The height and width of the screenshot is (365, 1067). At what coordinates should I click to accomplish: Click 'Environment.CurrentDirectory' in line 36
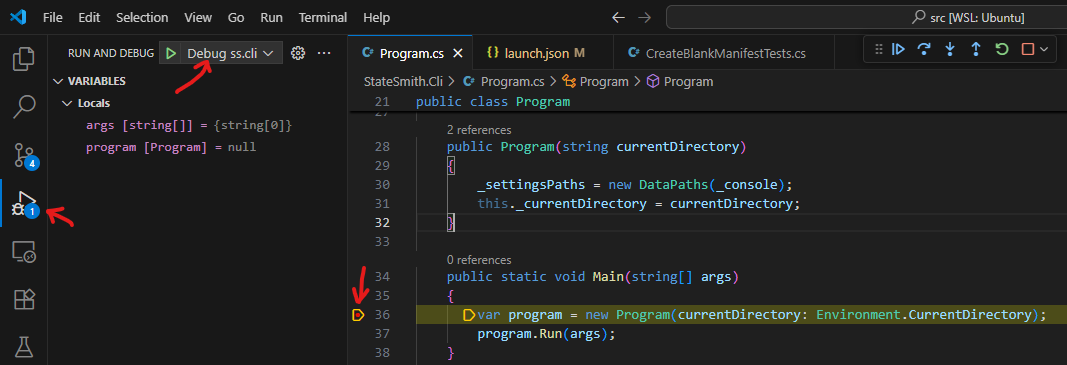click(x=923, y=315)
